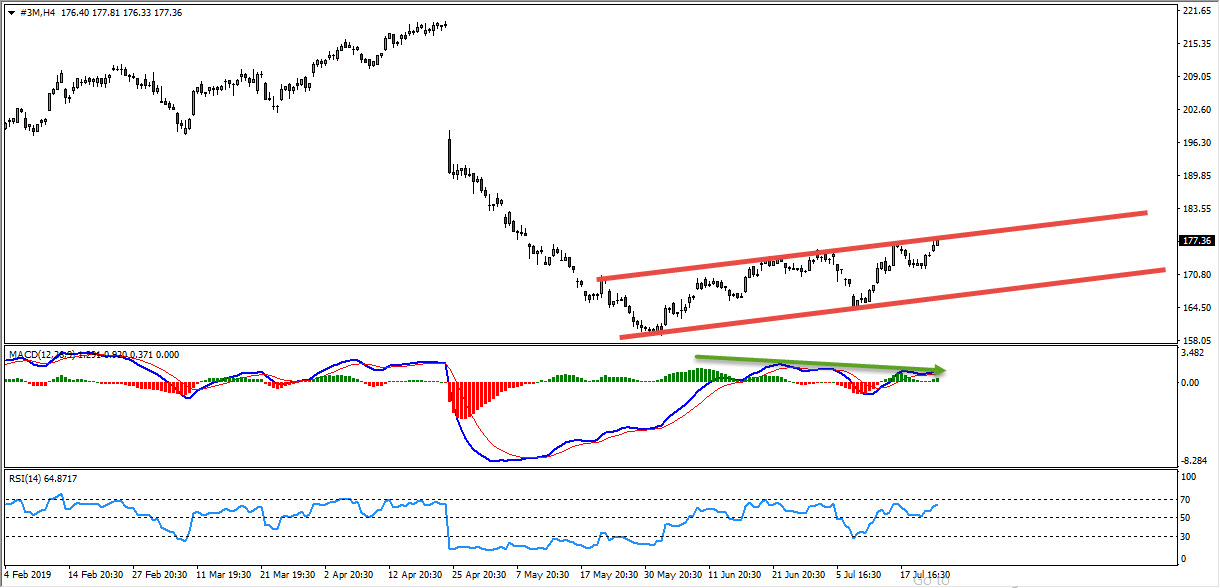The height and width of the screenshot is (588, 1220).
Task: Click the 221.65 price scale label
Action: click(1196, 11)
